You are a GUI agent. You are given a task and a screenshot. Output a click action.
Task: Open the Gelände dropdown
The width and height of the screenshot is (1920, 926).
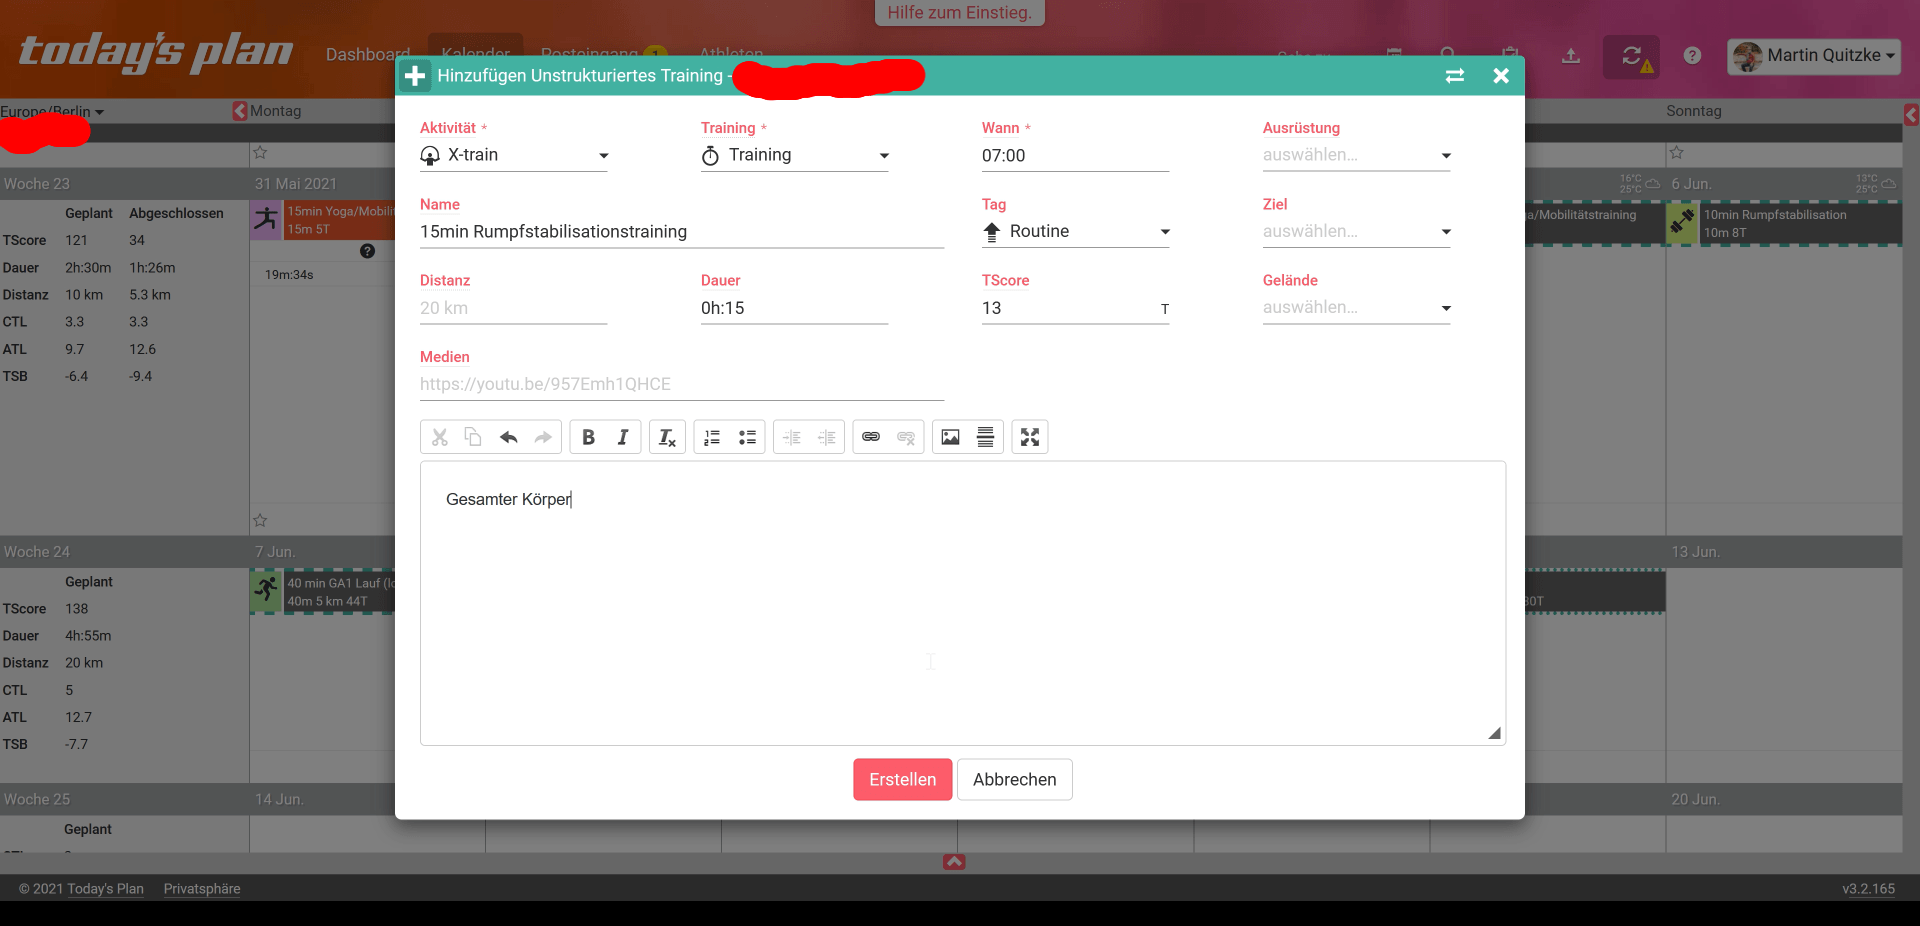click(1356, 308)
